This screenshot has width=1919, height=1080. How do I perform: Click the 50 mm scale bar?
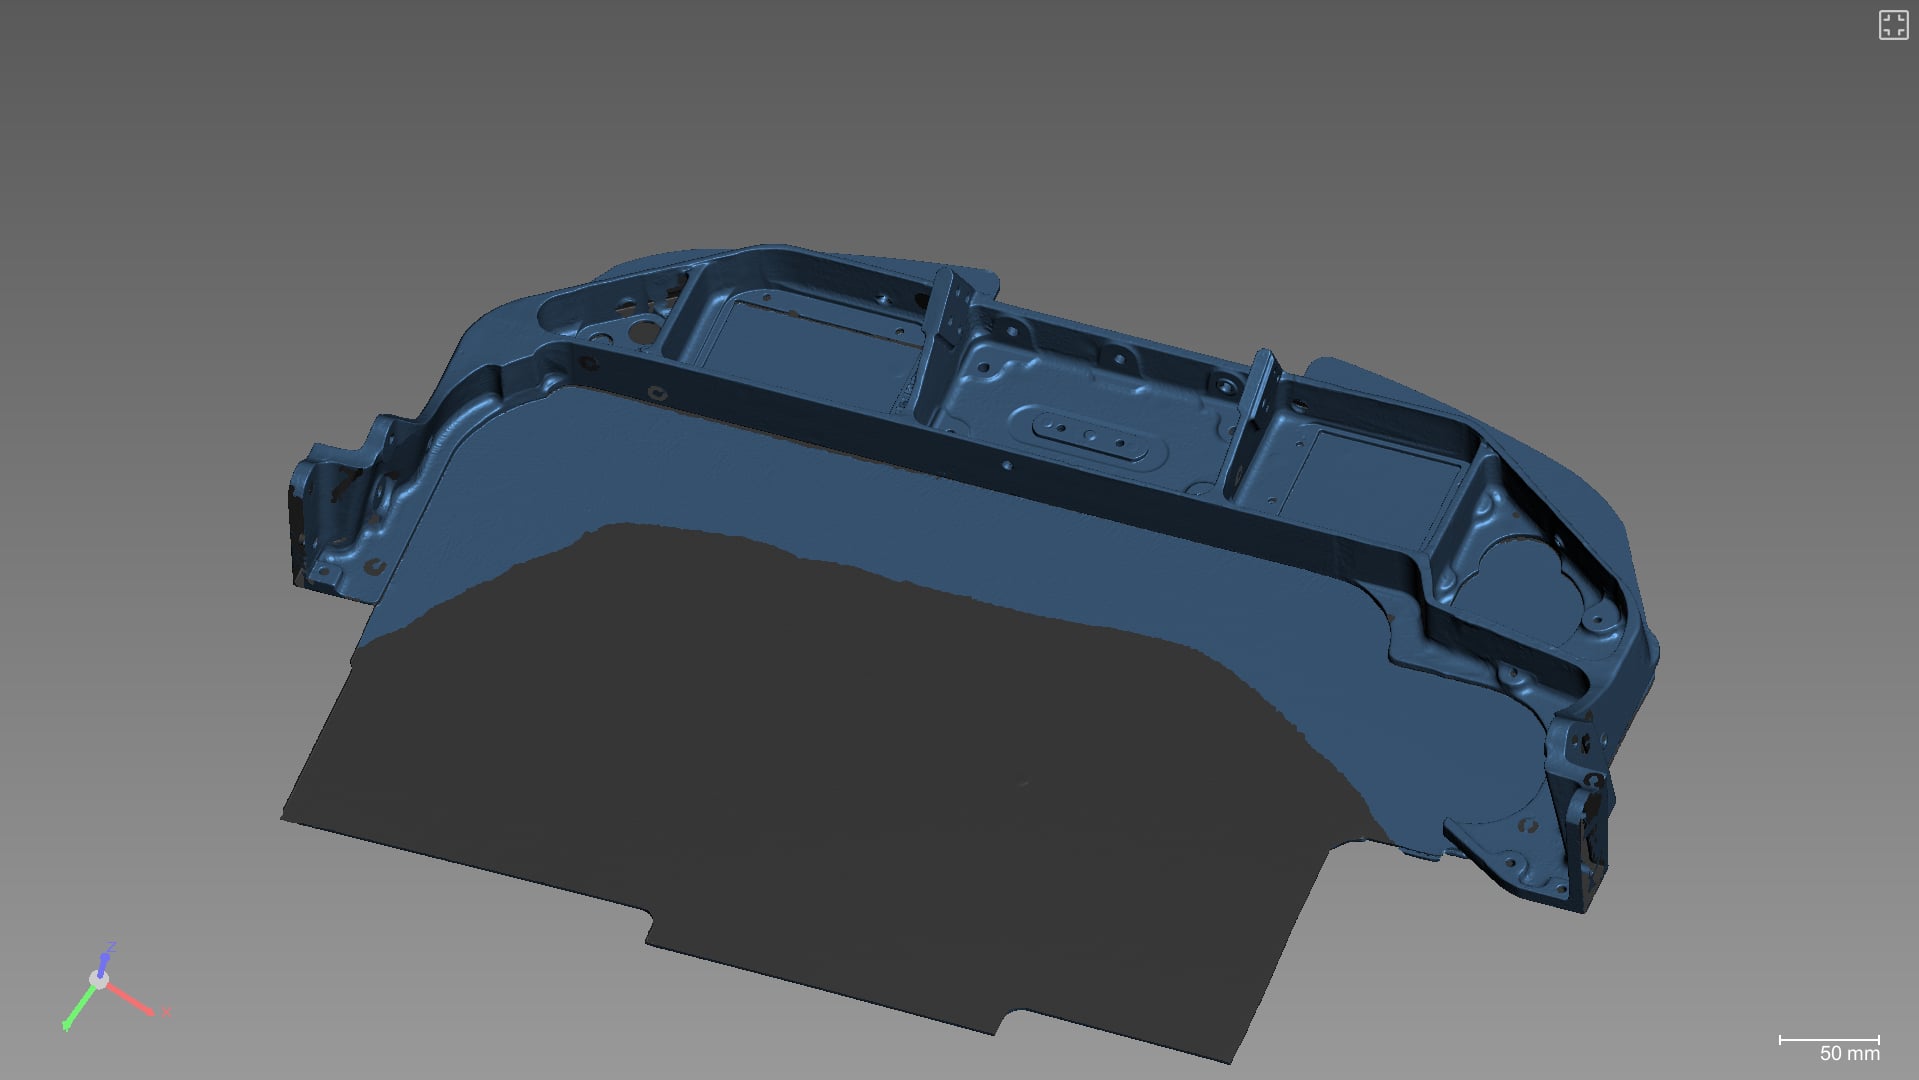point(1829,1048)
